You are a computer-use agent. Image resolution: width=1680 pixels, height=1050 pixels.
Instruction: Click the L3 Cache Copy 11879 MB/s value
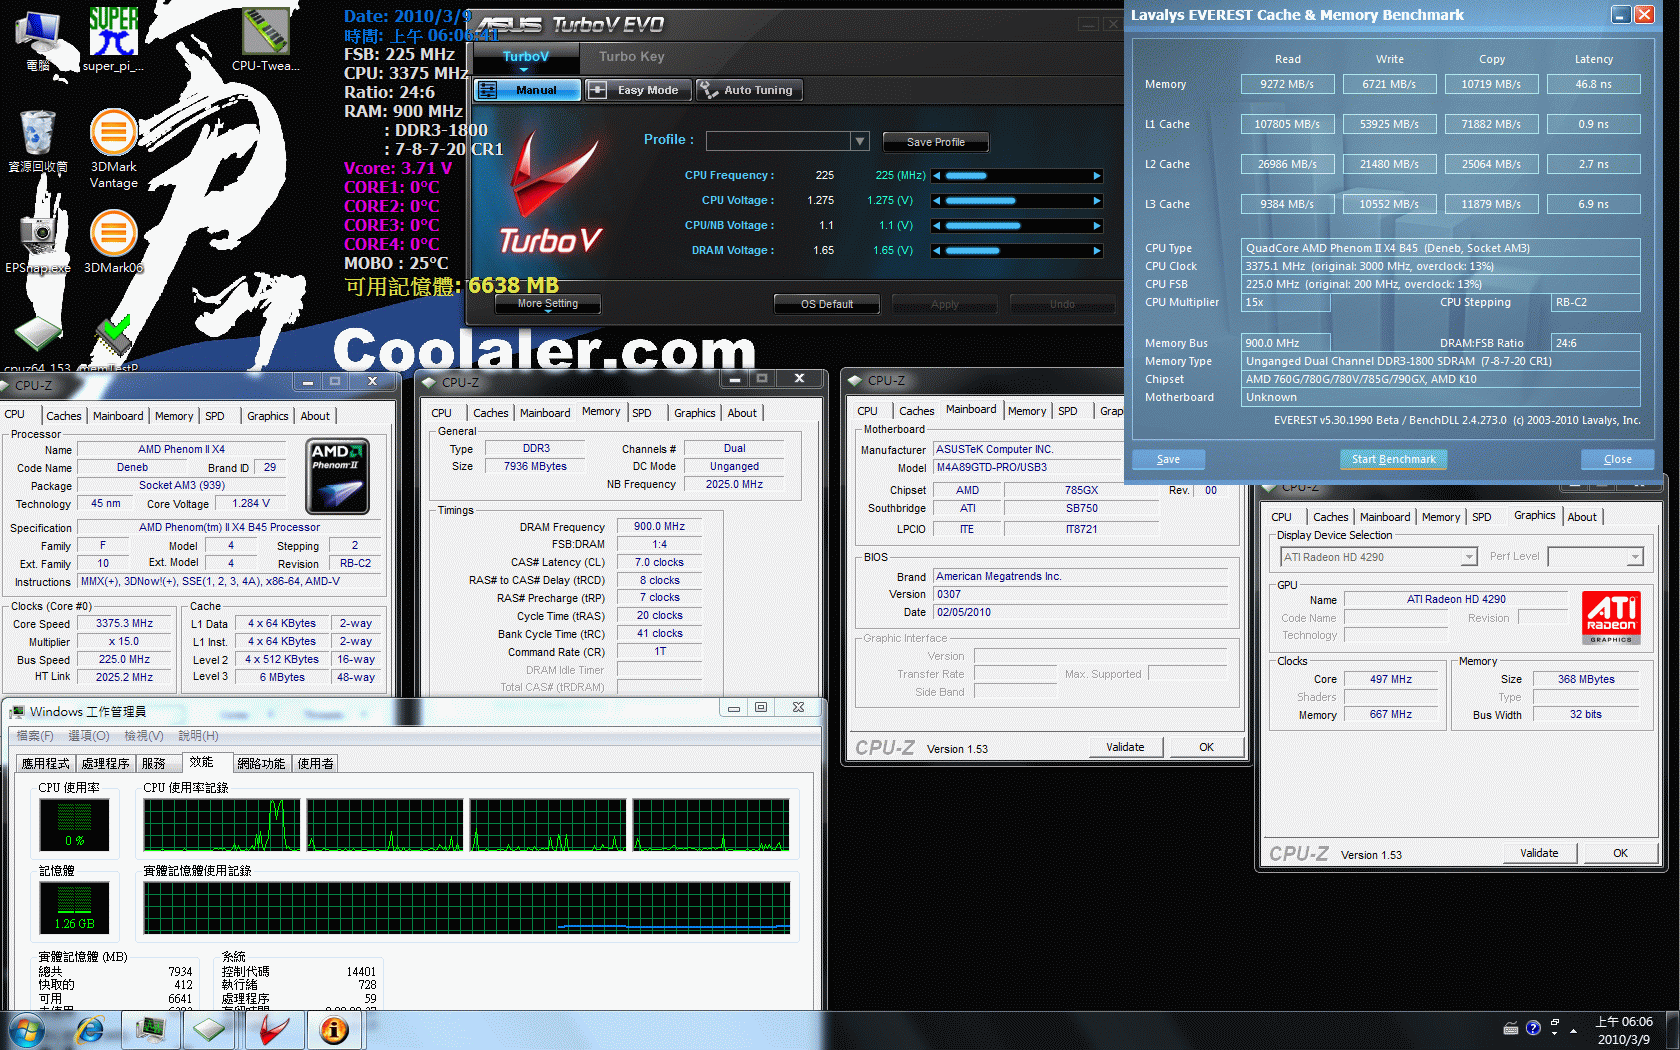tap(1491, 204)
